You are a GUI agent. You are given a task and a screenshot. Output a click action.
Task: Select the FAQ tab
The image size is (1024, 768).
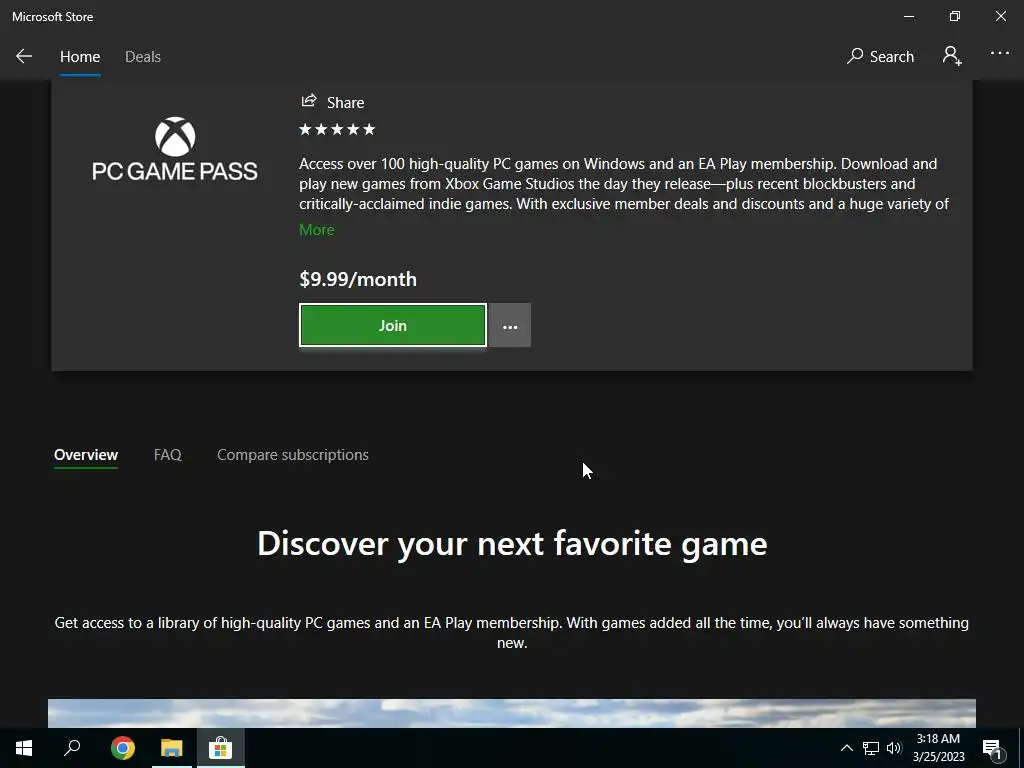click(168, 455)
